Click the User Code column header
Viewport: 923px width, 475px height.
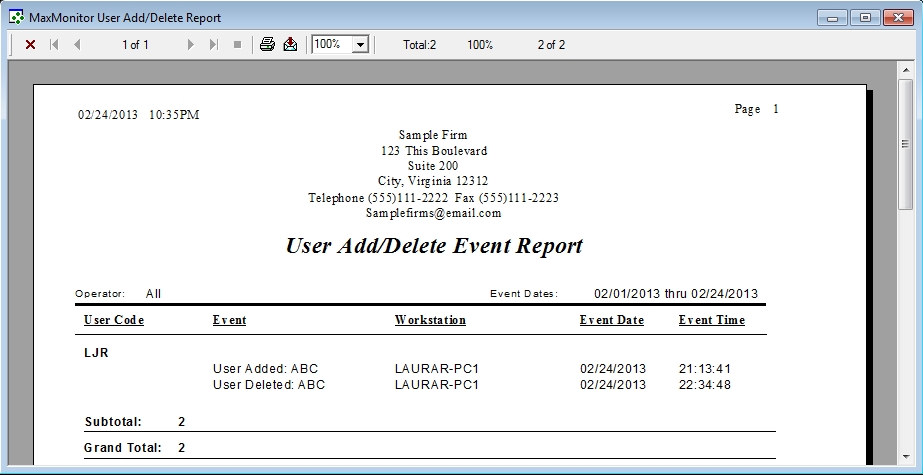pyautogui.click(x=114, y=320)
